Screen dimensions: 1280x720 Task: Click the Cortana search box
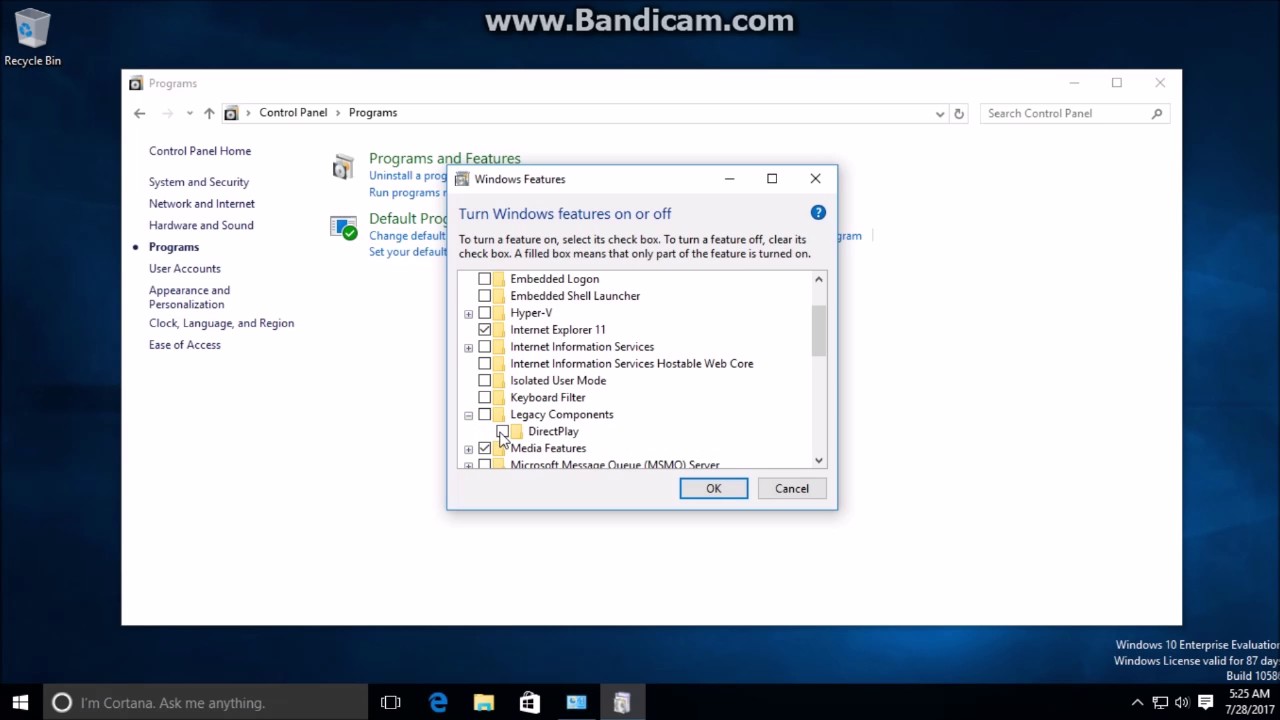tap(204, 702)
